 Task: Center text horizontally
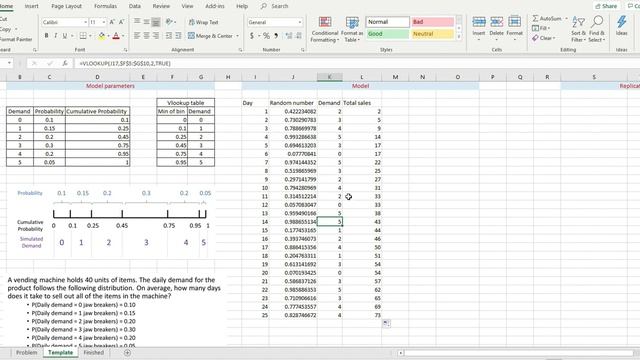[x=146, y=36]
